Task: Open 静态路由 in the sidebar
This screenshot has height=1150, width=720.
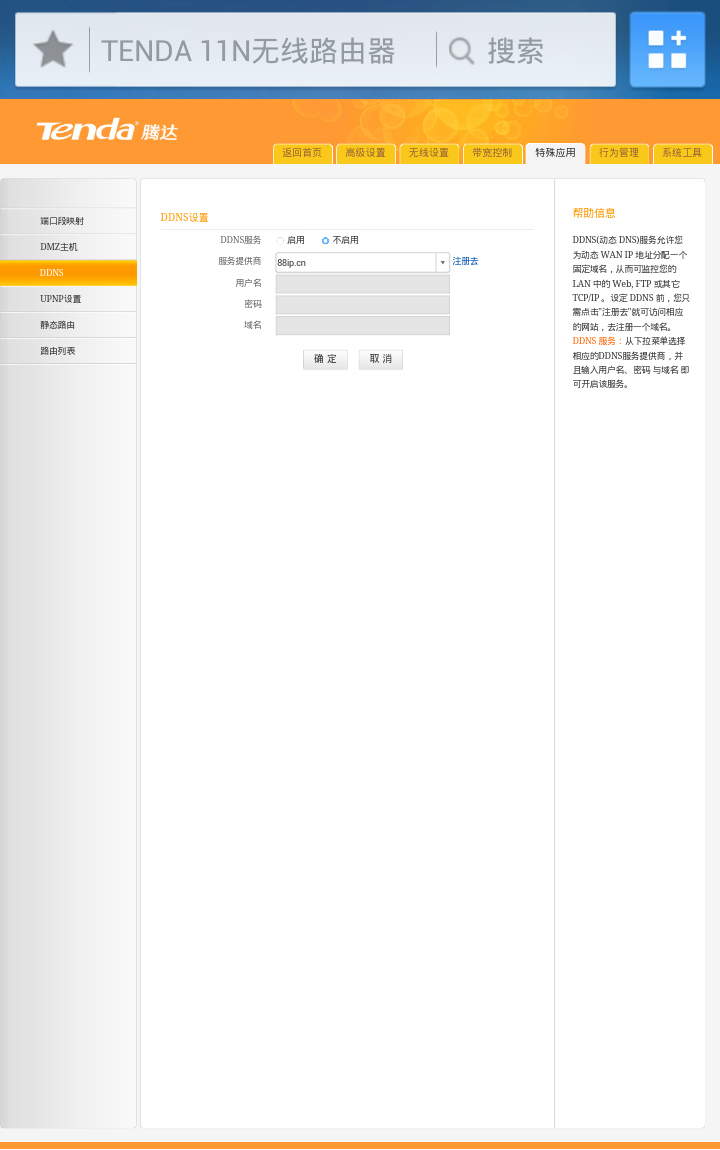Action: coord(68,325)
